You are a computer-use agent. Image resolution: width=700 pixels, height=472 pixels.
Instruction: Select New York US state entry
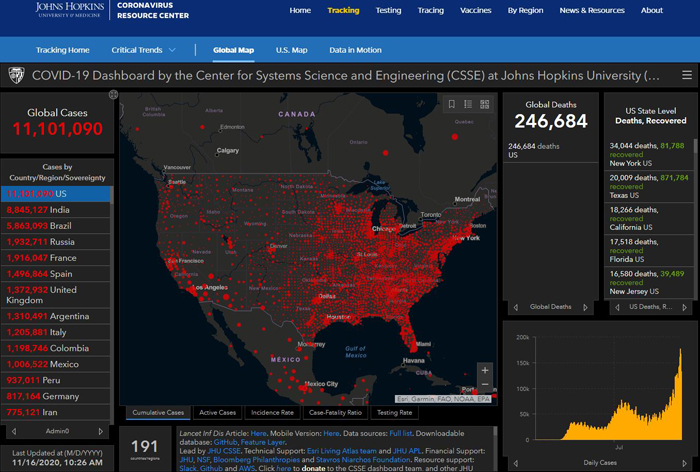(x=650, y=155)
